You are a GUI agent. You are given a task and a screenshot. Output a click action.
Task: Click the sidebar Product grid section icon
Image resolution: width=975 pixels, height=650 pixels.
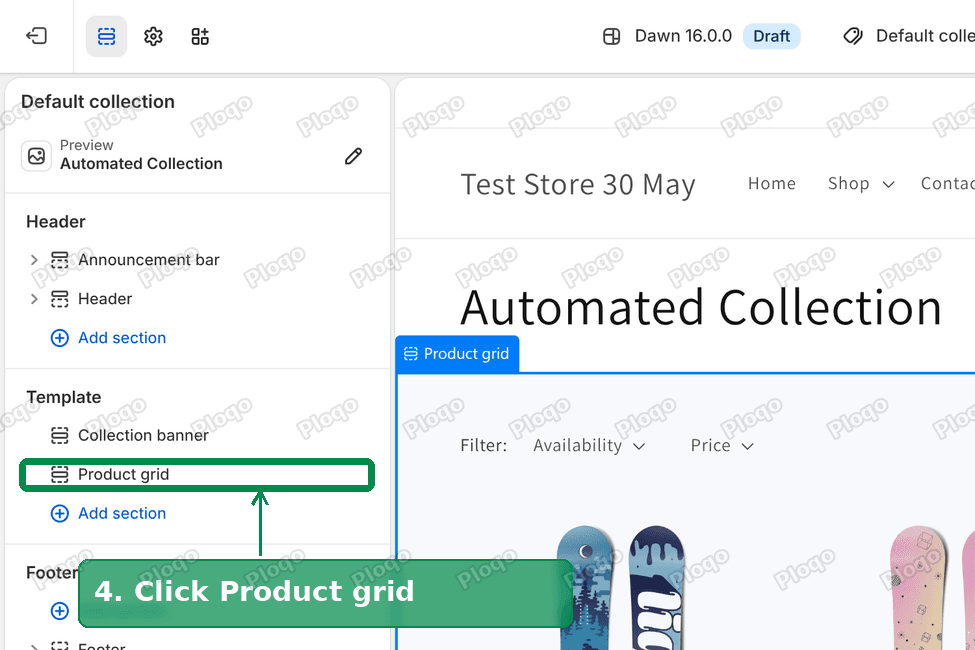60,475
